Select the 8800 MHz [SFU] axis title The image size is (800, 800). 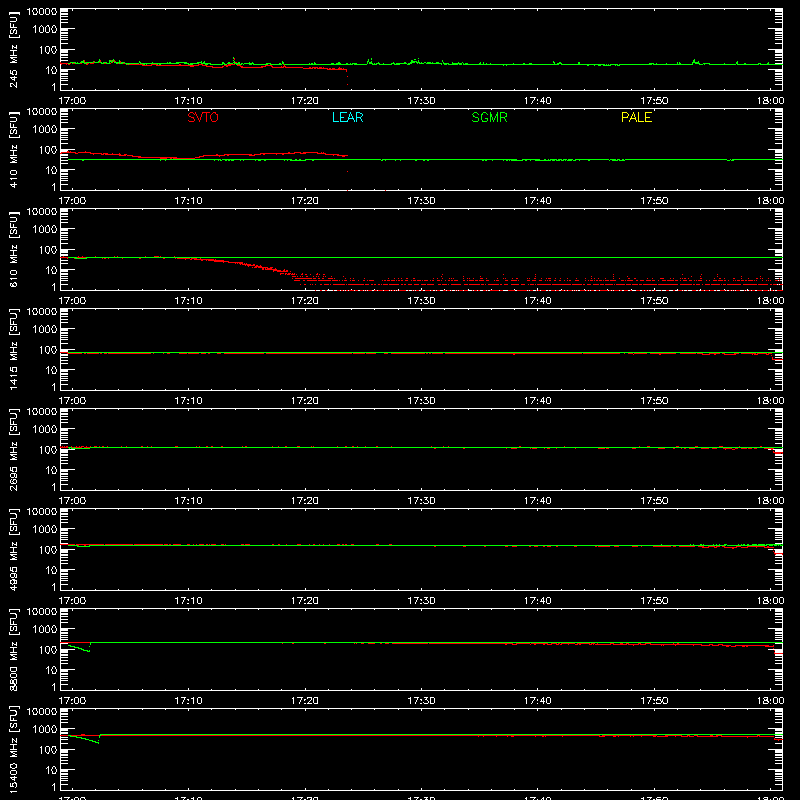[x=13, y=649]
